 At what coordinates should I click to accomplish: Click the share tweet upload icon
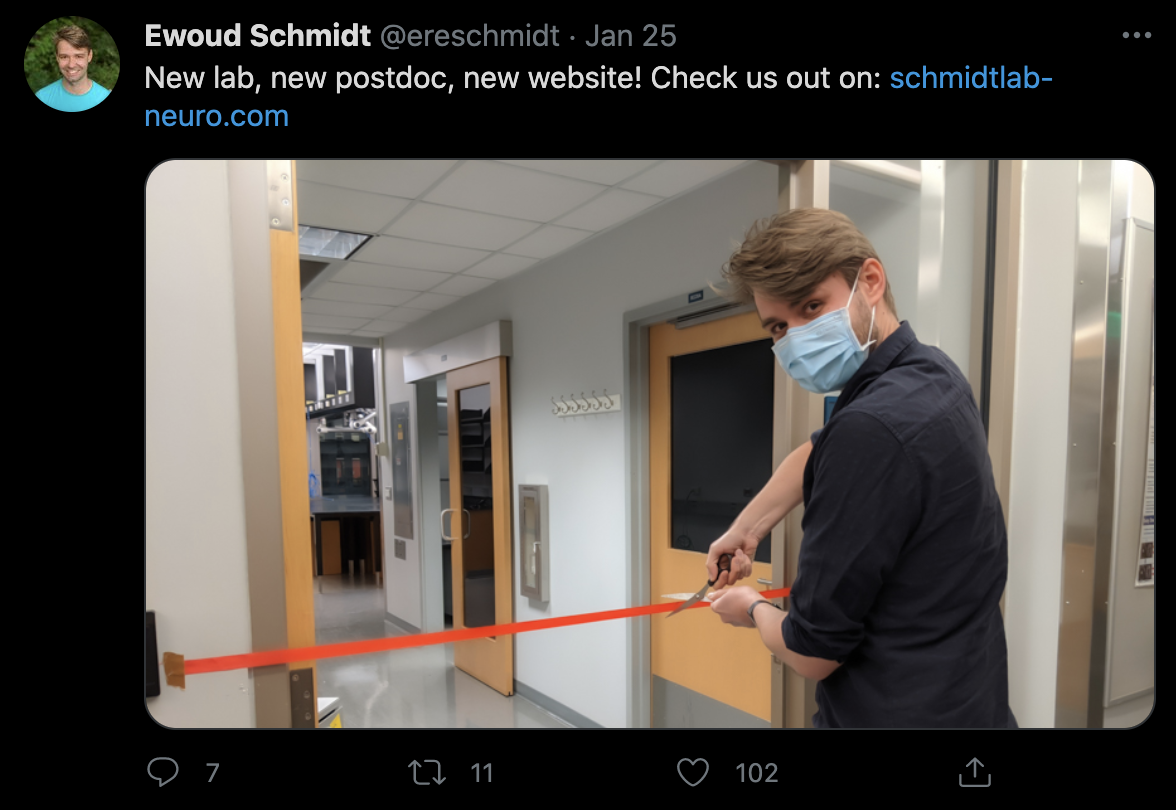click(x=974, y=772)
